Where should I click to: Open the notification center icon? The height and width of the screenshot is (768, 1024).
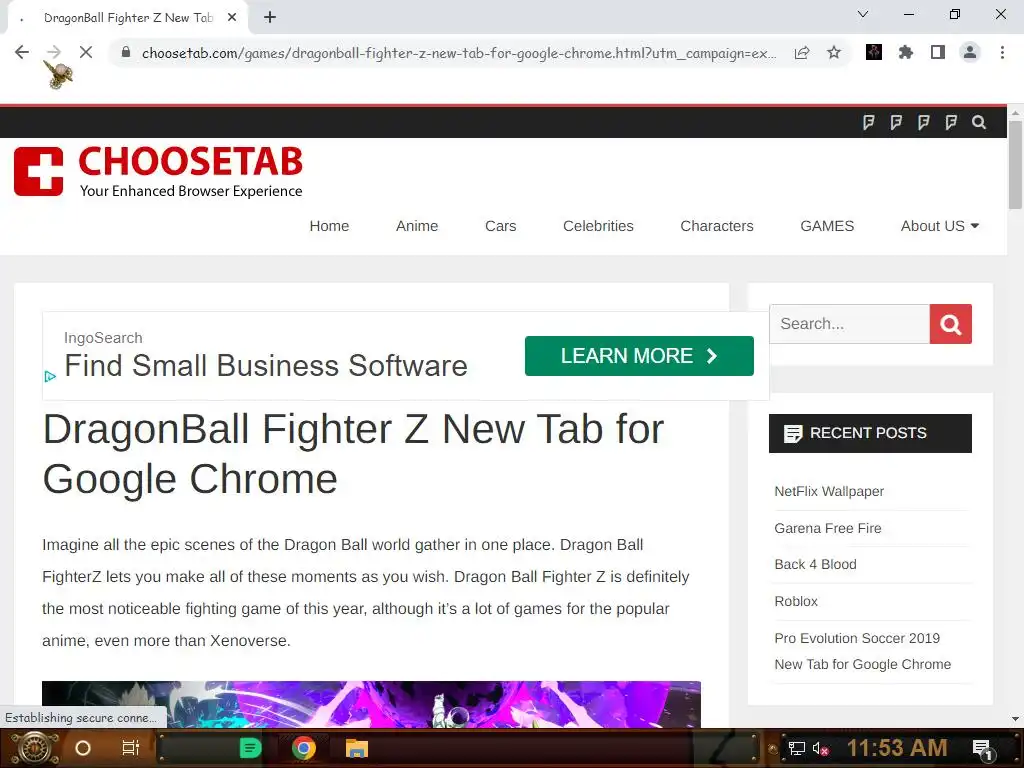click(982, 749)
